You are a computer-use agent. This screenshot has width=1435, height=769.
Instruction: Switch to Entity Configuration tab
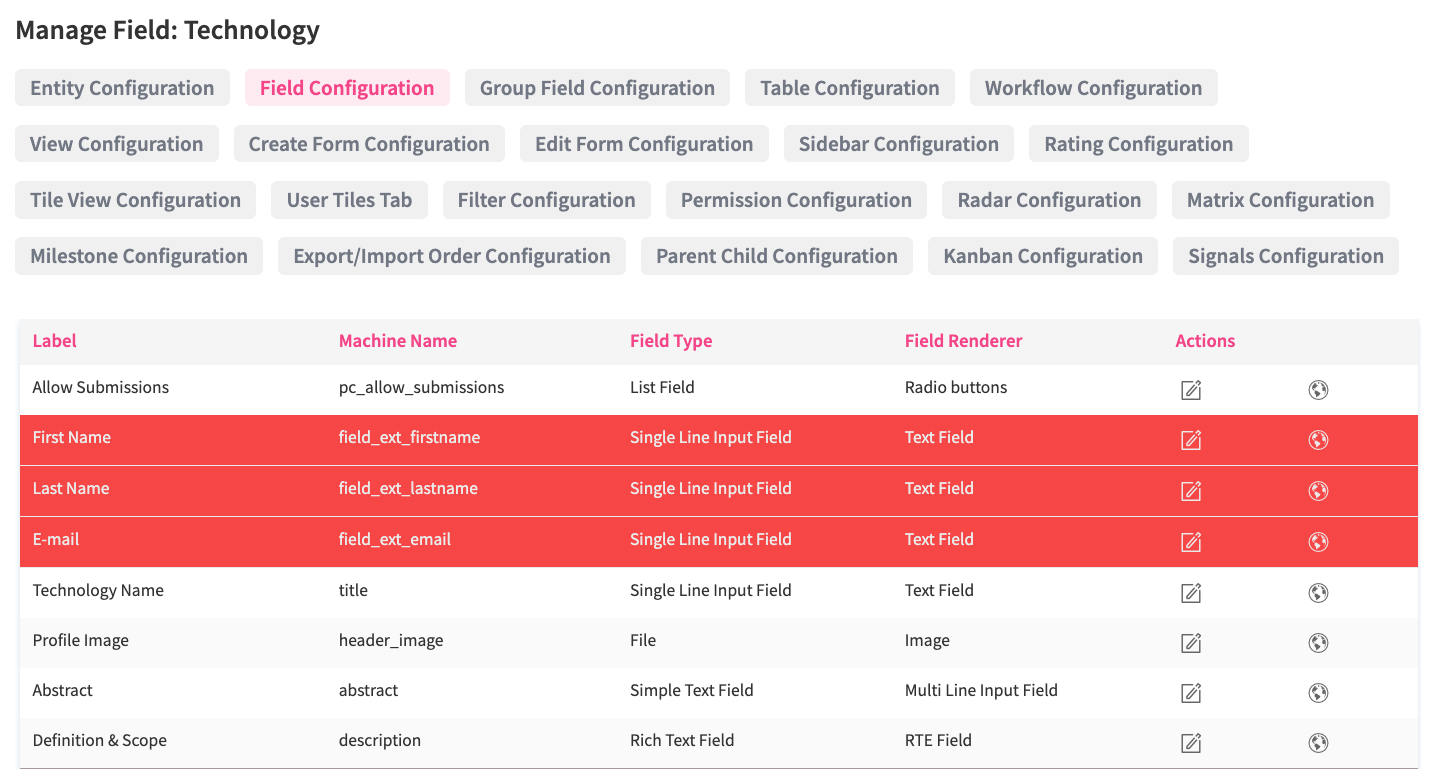tap(122, 88)
